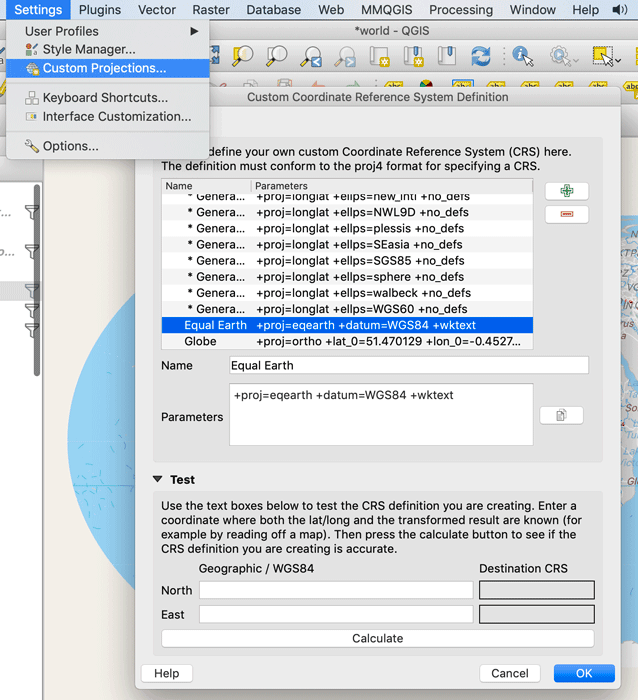Expand User Profiles submenu arrow

[194, 31]
